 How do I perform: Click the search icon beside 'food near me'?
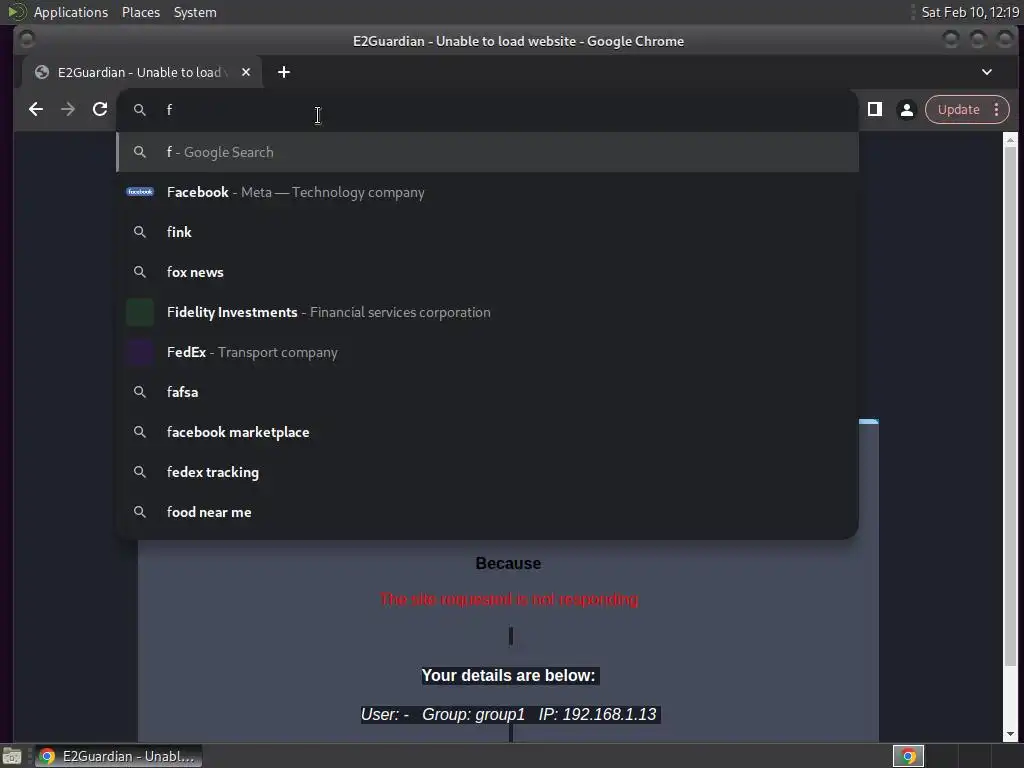click(x=140, y=512)
